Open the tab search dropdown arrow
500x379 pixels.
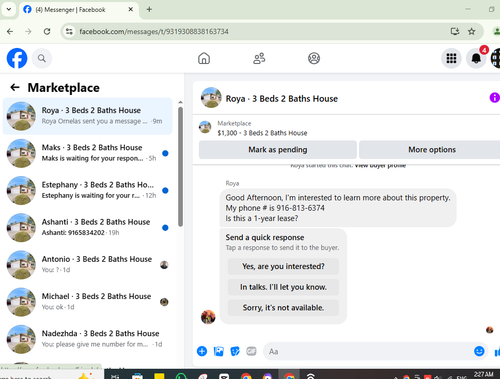pyautogui.click(x=9, y=9)
